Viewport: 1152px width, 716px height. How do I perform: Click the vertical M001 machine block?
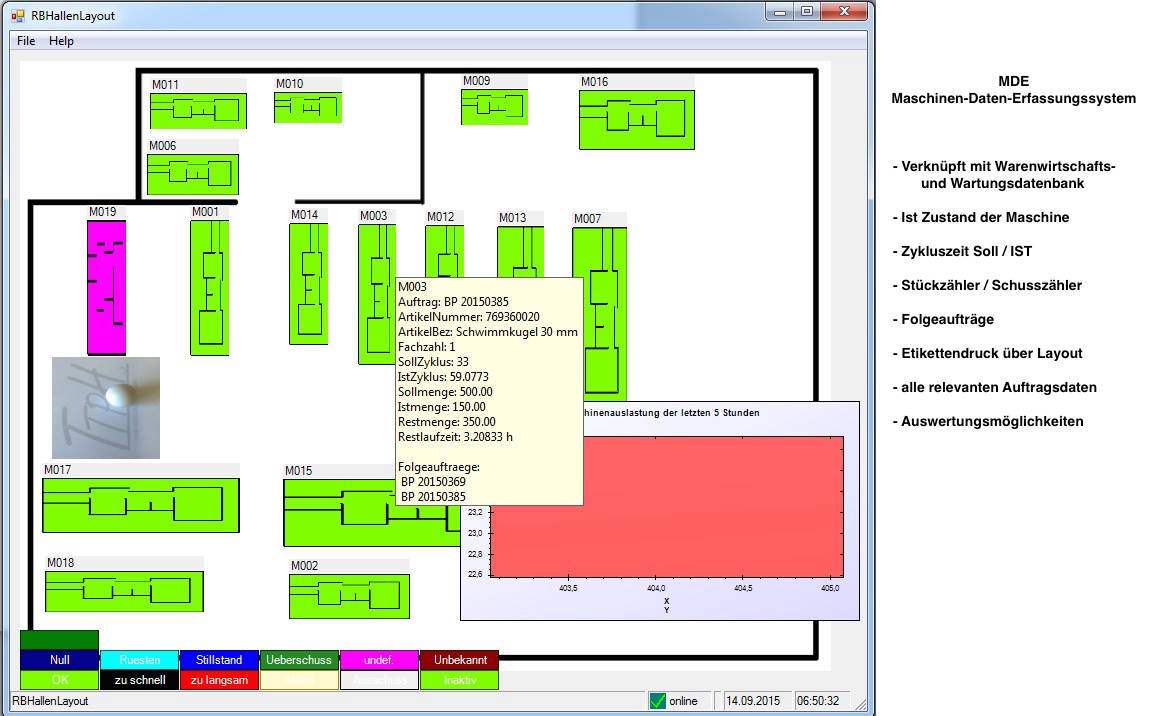coord(209,288)
